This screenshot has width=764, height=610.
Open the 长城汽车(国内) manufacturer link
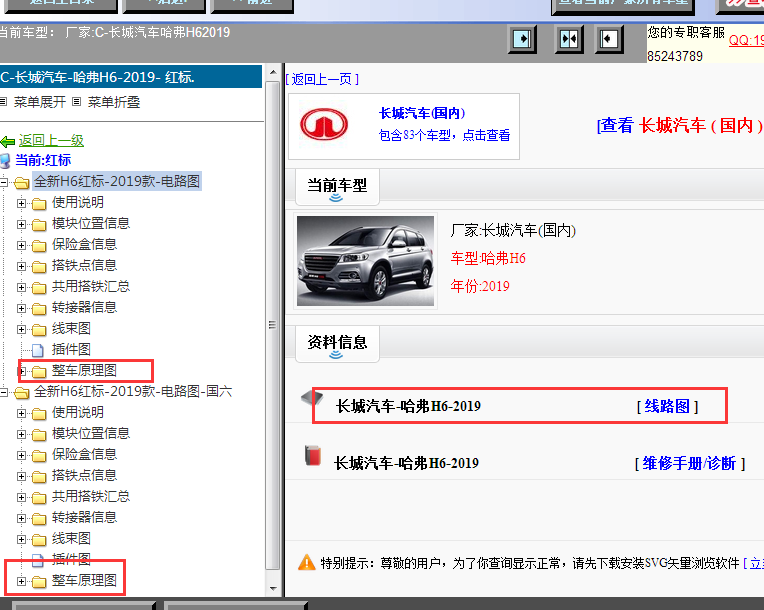tap(422, 113)
